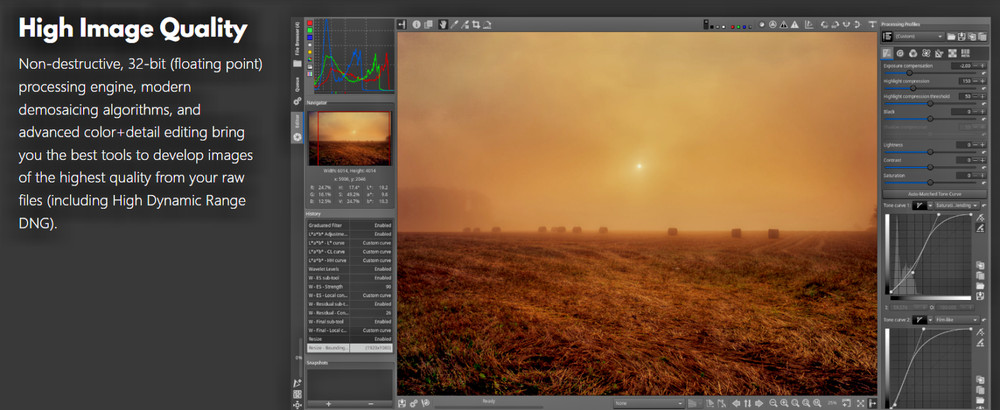Select 'Wavelet Levels' history entry
1000x410 pixels.
[349, 269]
